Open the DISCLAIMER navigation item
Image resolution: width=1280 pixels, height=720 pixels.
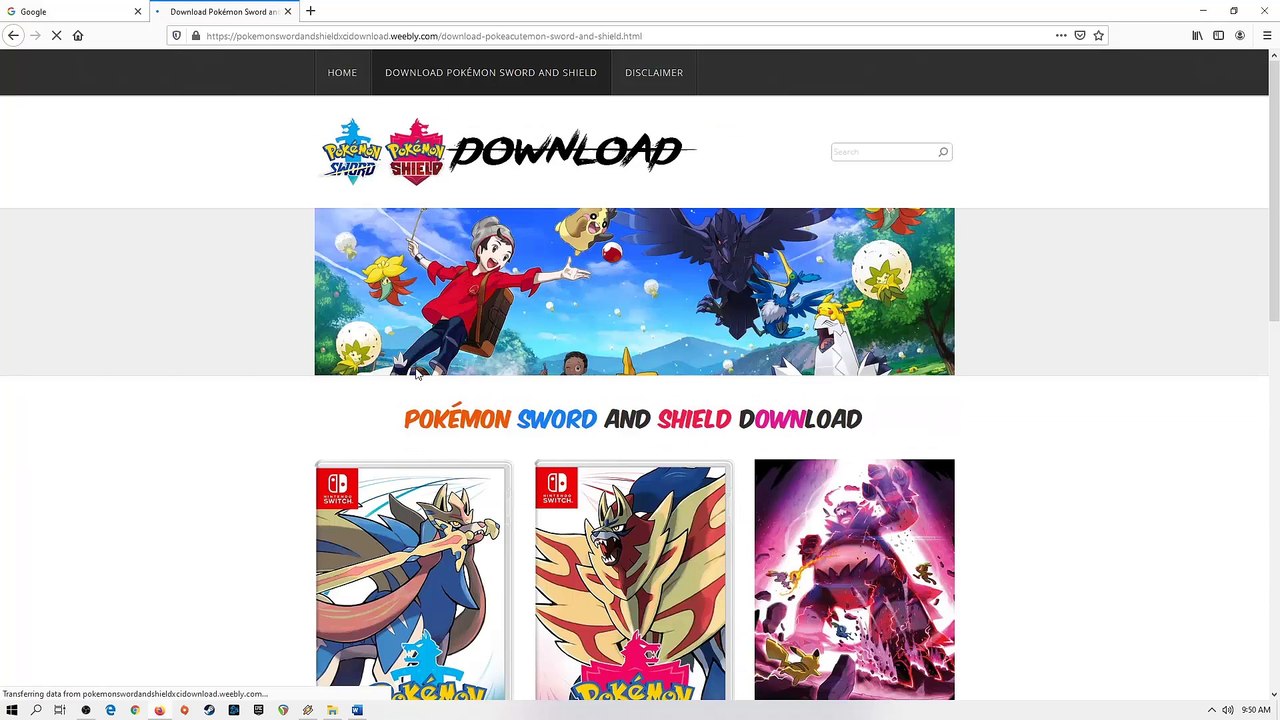(654, 73)
